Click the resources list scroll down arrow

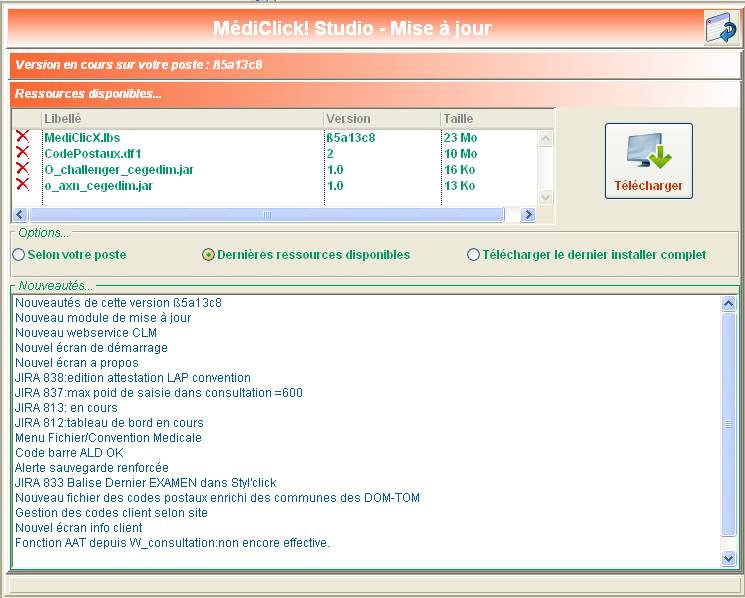[545, 197]
